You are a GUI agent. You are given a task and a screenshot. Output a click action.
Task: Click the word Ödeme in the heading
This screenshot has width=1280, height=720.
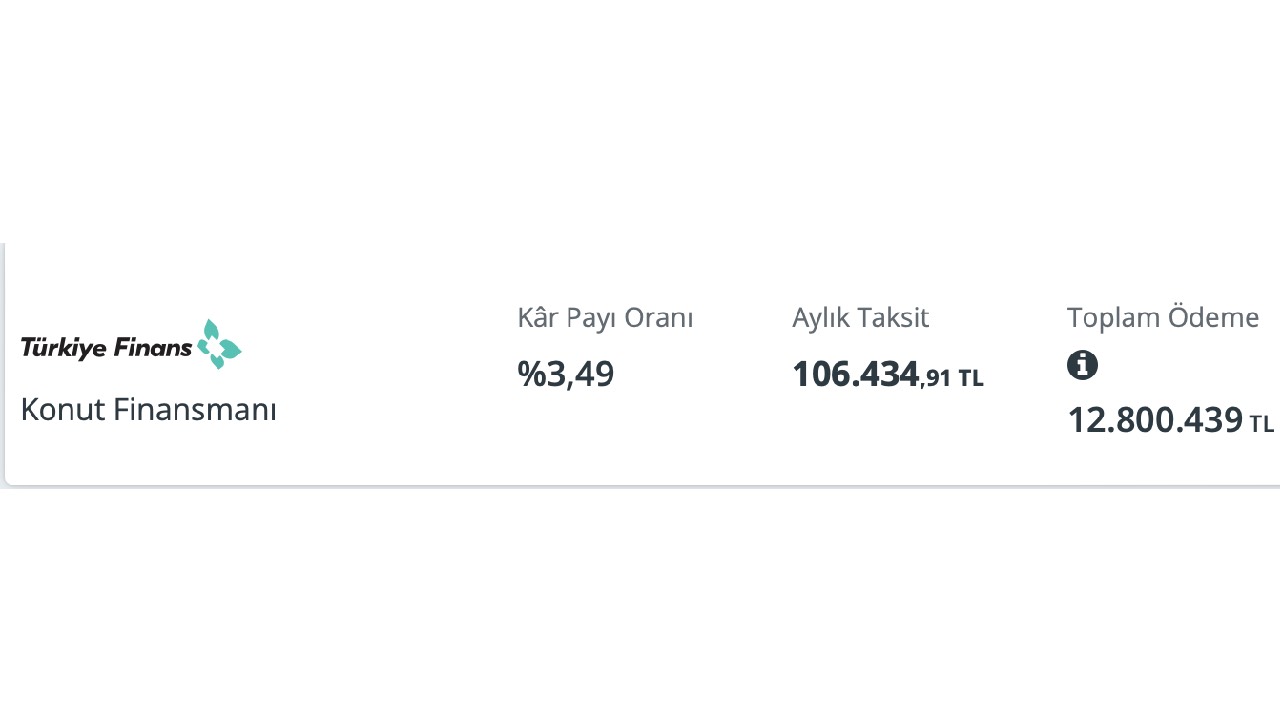[1213, 317]
